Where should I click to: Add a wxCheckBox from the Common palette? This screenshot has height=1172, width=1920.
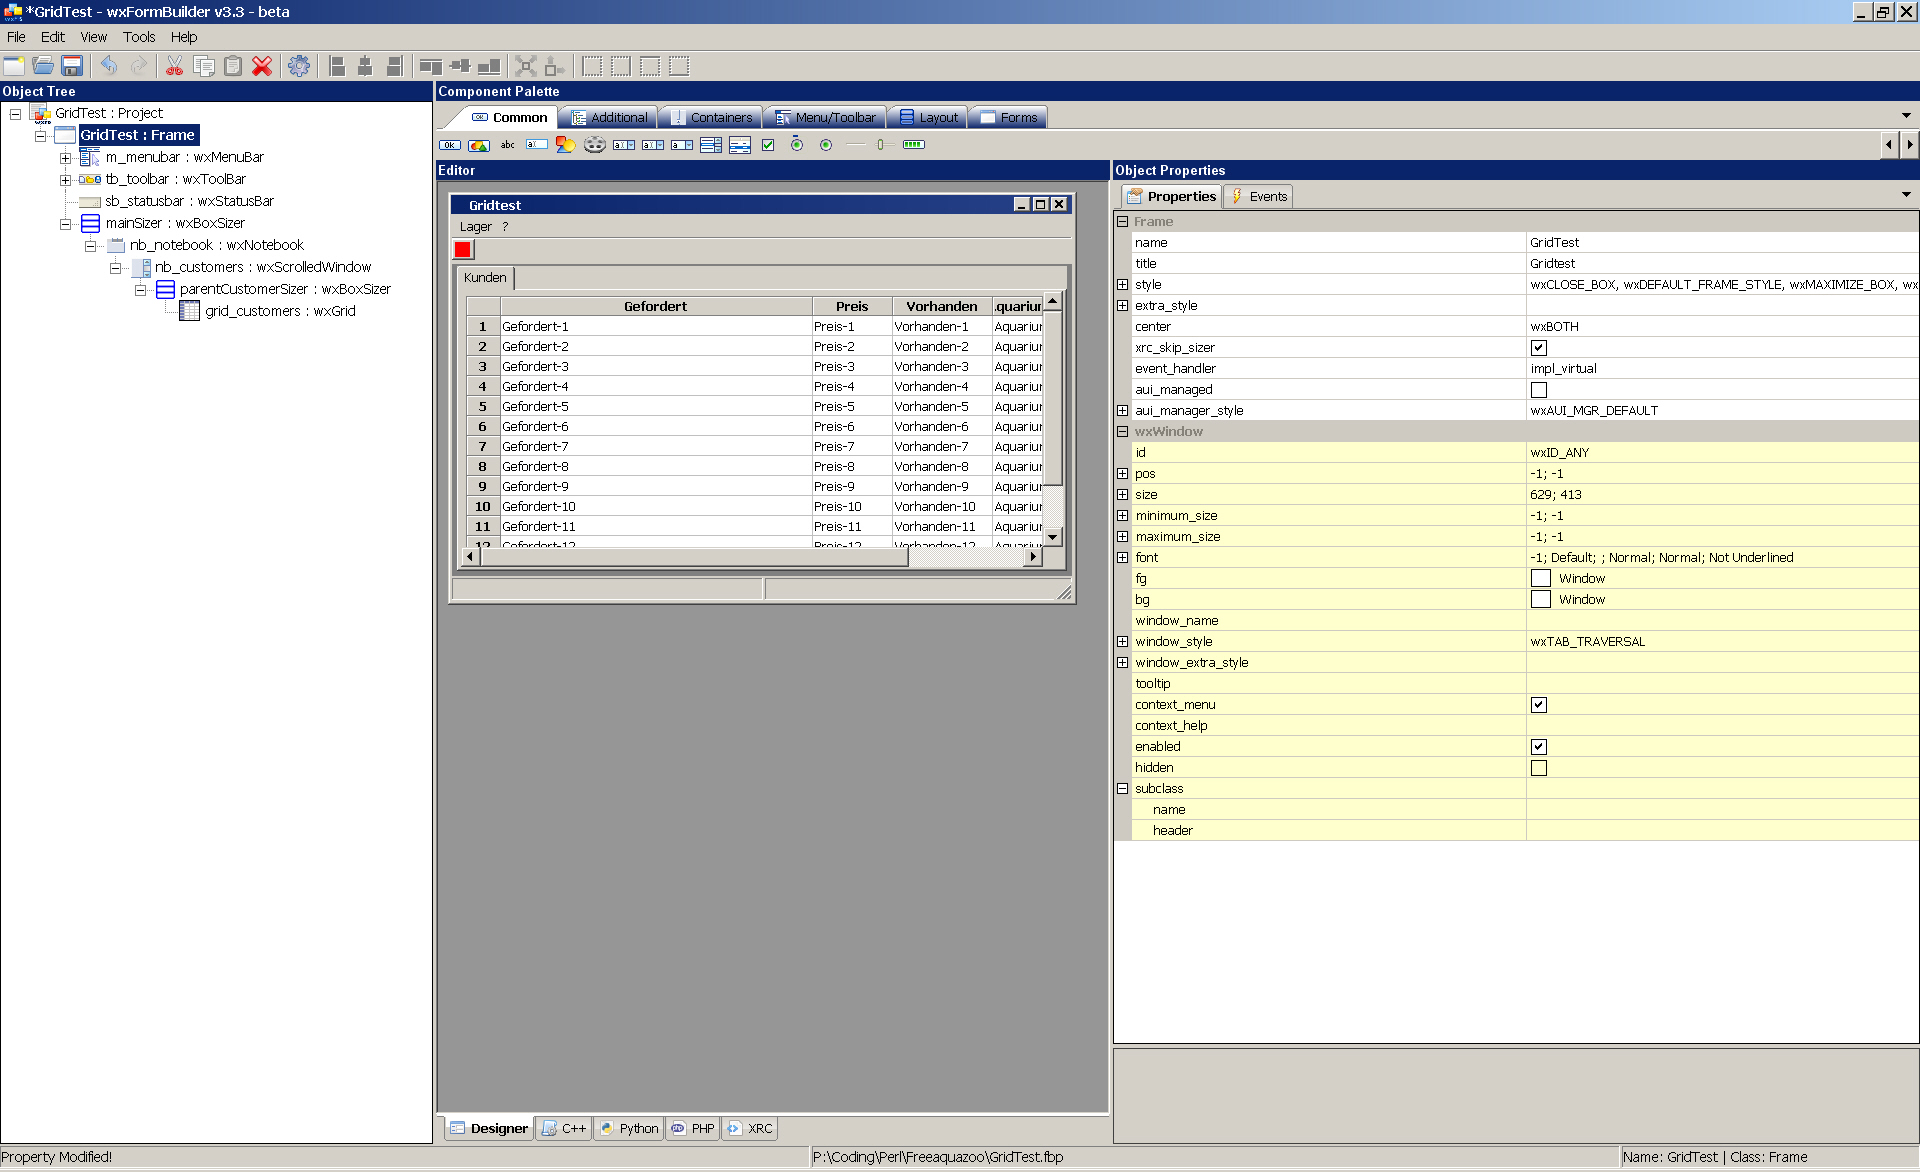pos(768,145)
